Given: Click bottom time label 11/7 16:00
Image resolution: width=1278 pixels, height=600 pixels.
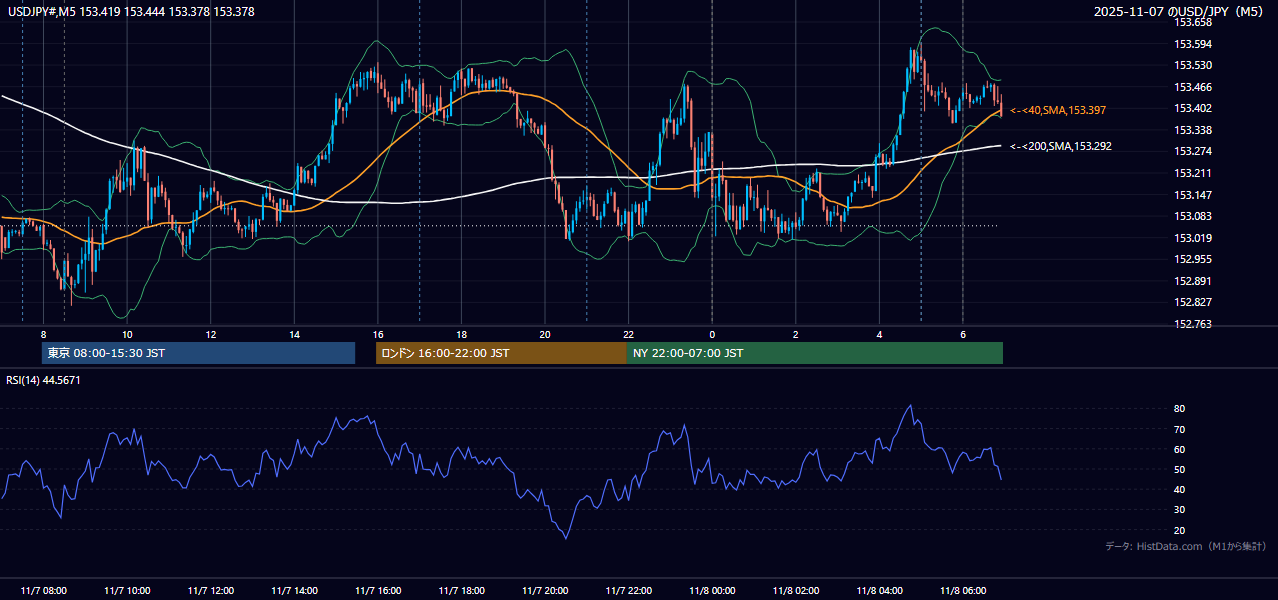Looking at the screenshot, I should click(378, 590).
